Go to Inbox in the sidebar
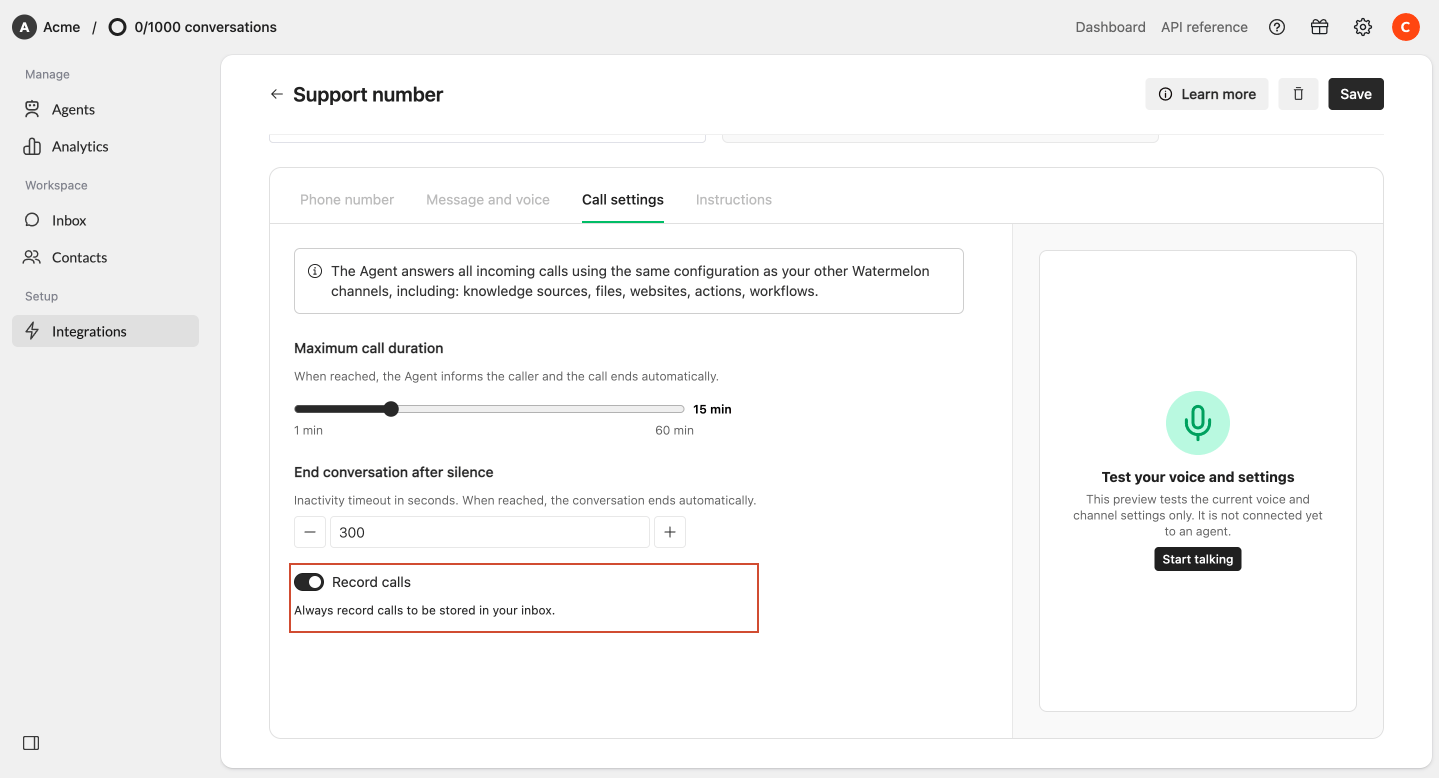Screen dimensions: 1439x778 click(x=105, y=220)
